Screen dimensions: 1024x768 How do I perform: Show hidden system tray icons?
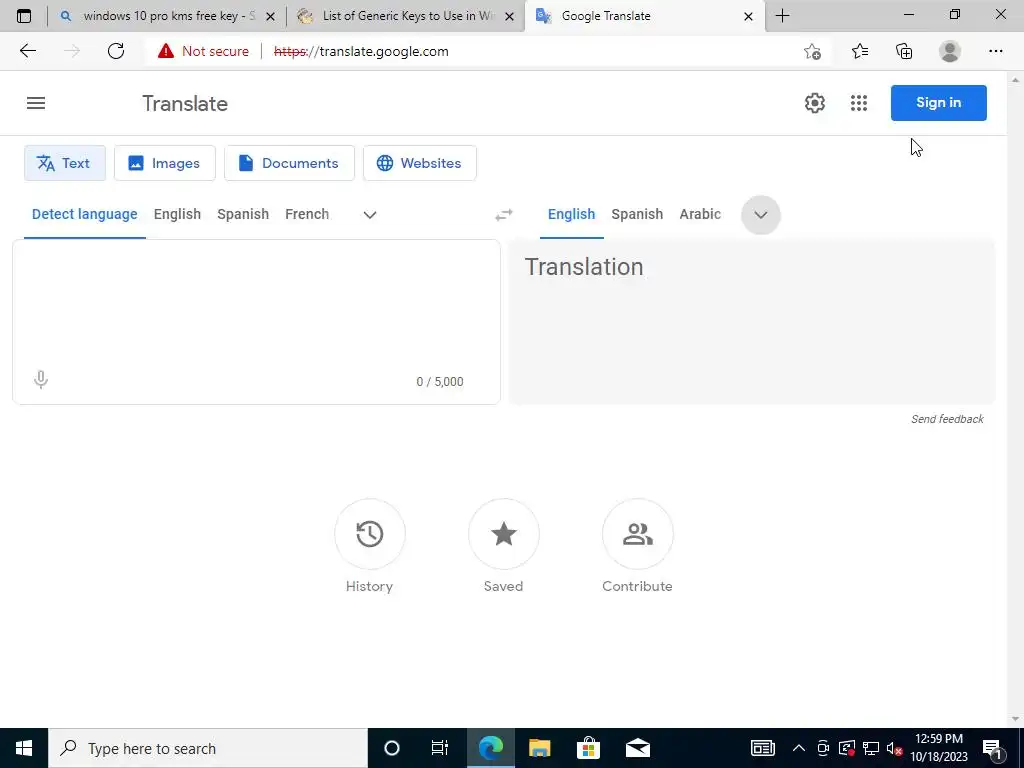click(798, 748)
